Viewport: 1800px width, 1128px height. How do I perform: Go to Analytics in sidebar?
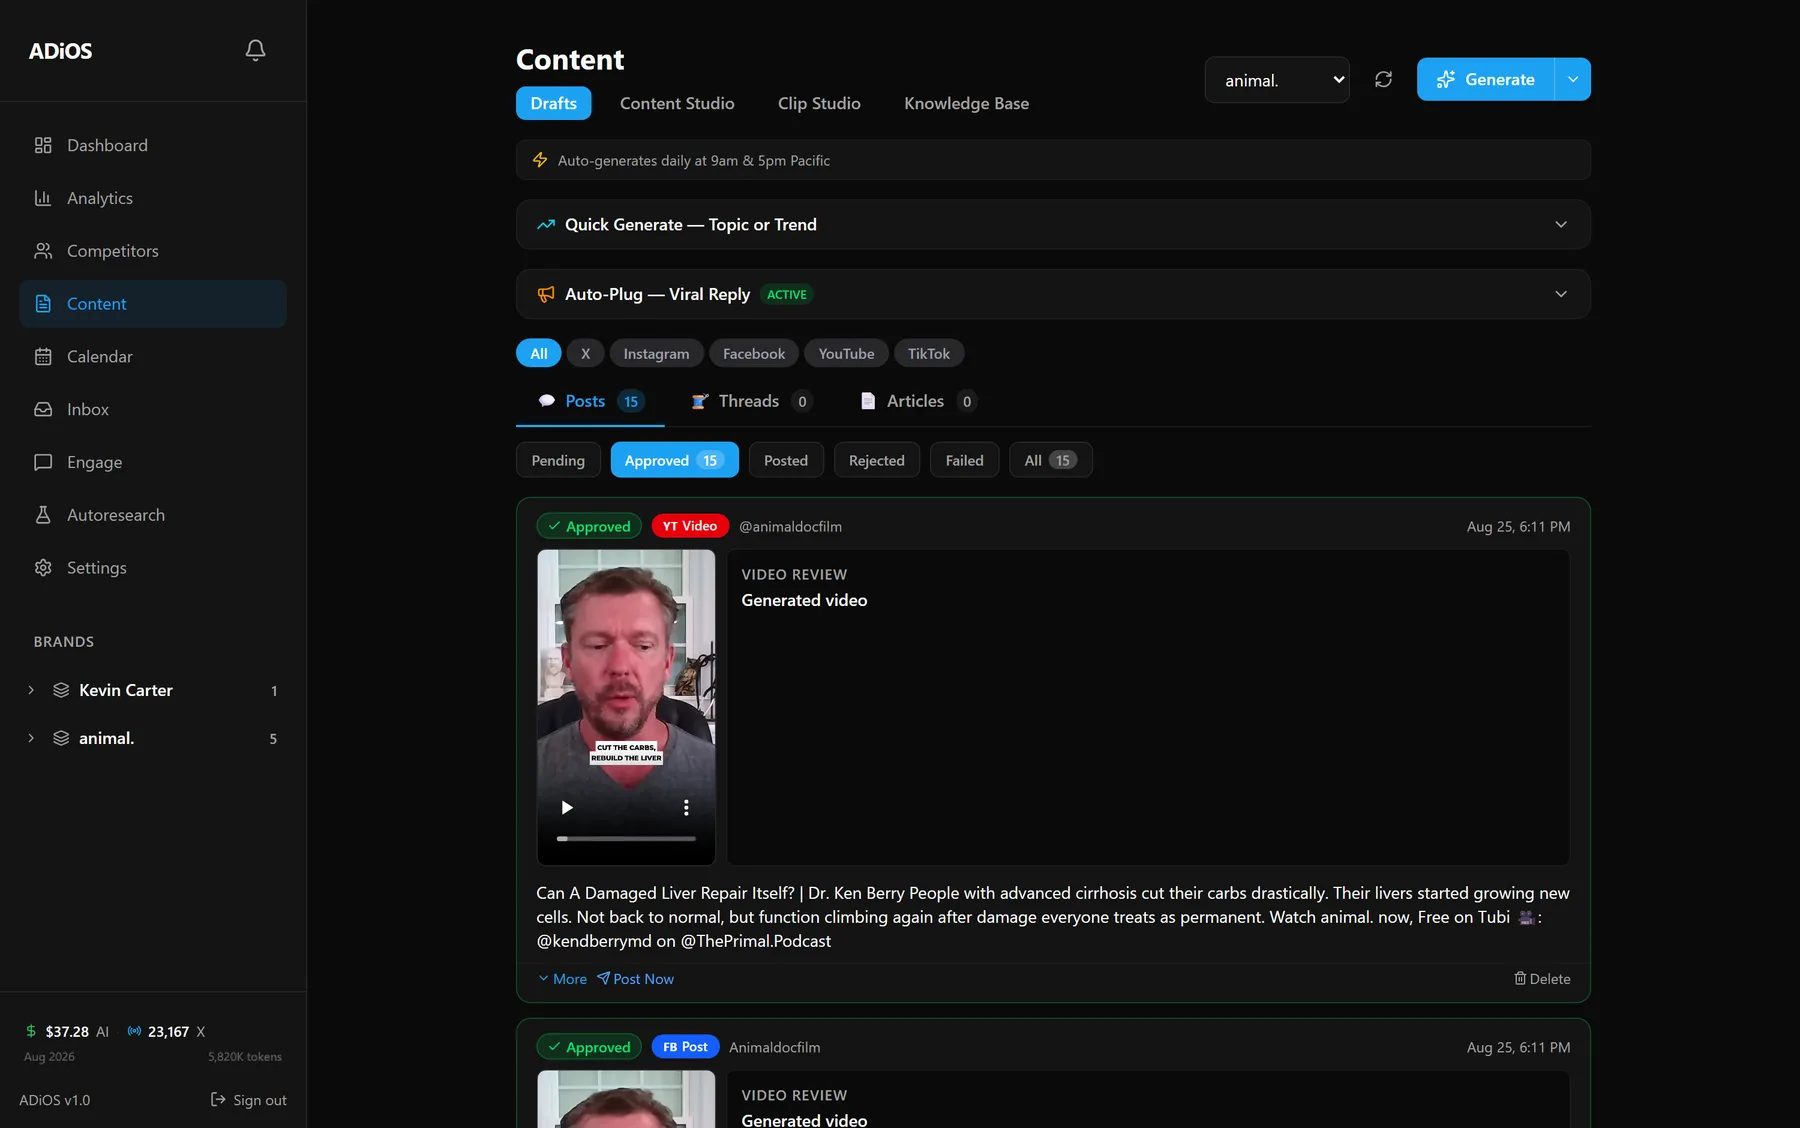(x=153, y=198)
